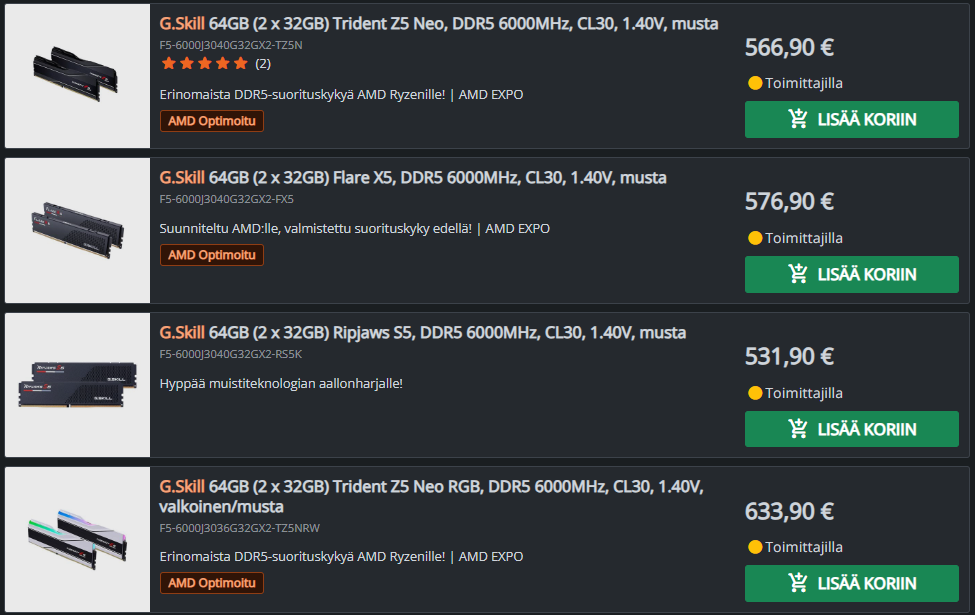The height and width of the screenshot is (615, 975).
Task: Click Toimittajilla status for Ripjaws S5
Action: pos(803,393)
